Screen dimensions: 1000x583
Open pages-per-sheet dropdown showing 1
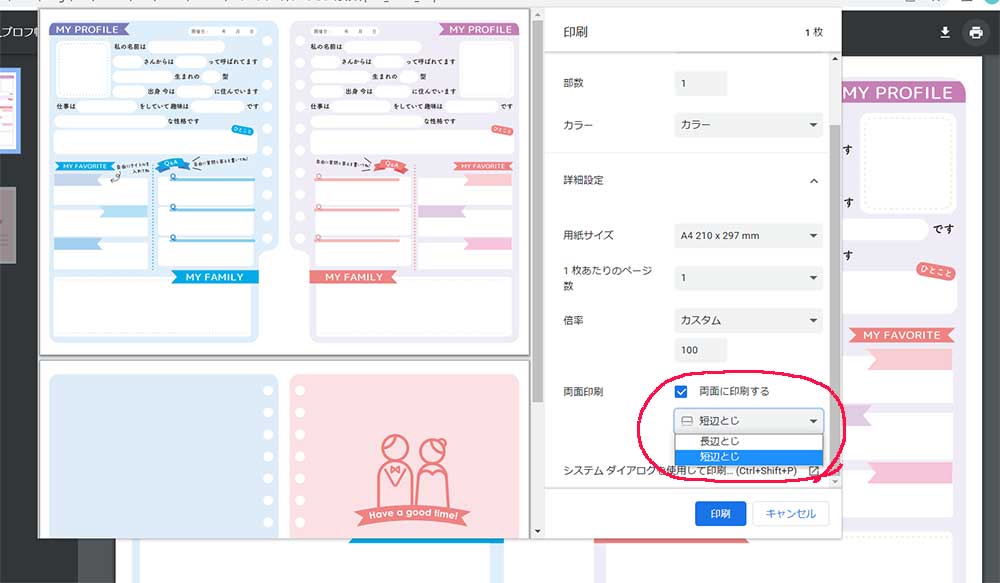point(748,278)
